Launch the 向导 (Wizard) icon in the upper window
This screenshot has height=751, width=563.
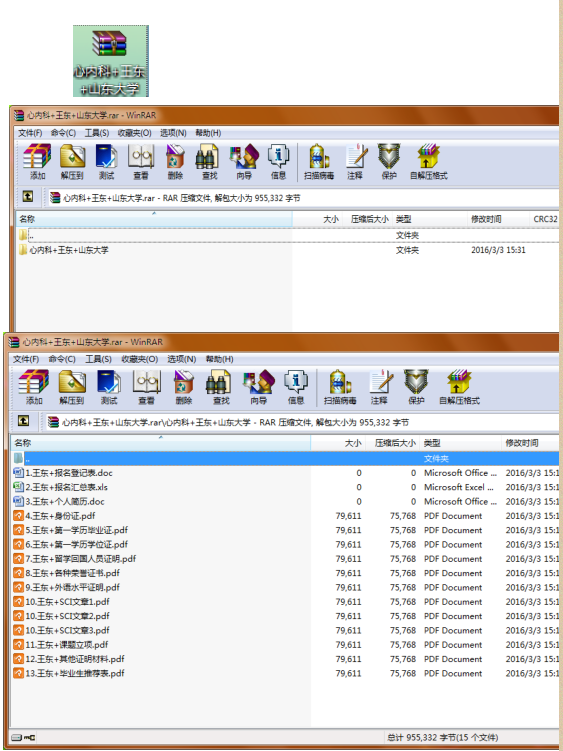[x=244, y=161]
